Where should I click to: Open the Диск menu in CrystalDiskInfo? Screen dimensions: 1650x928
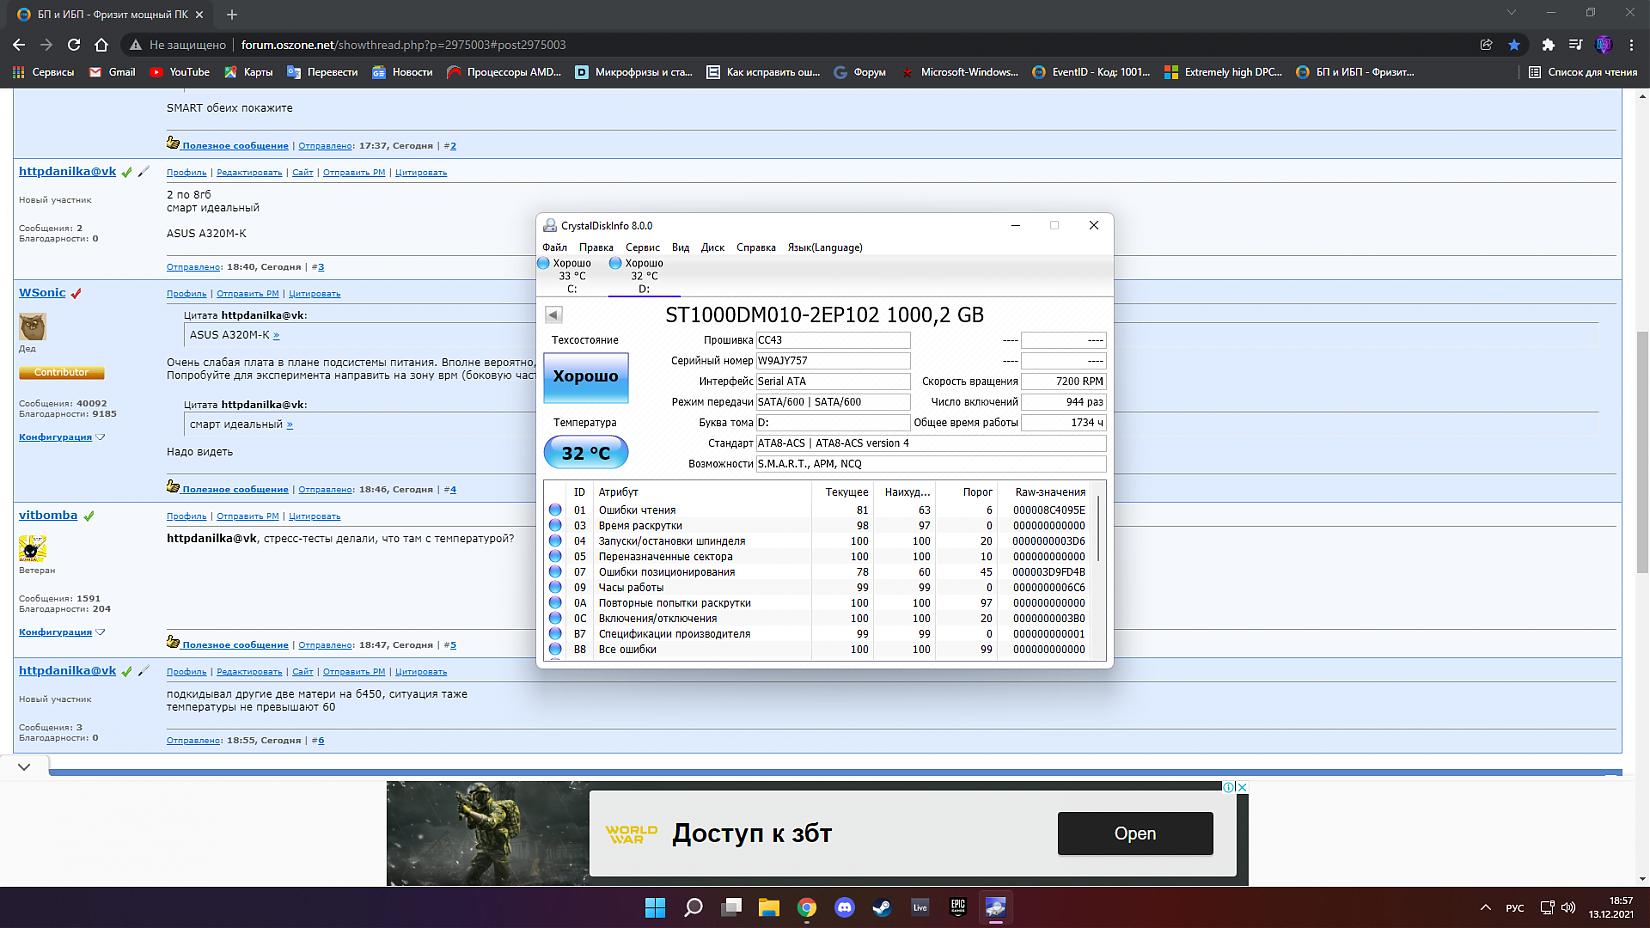[712, 247]
